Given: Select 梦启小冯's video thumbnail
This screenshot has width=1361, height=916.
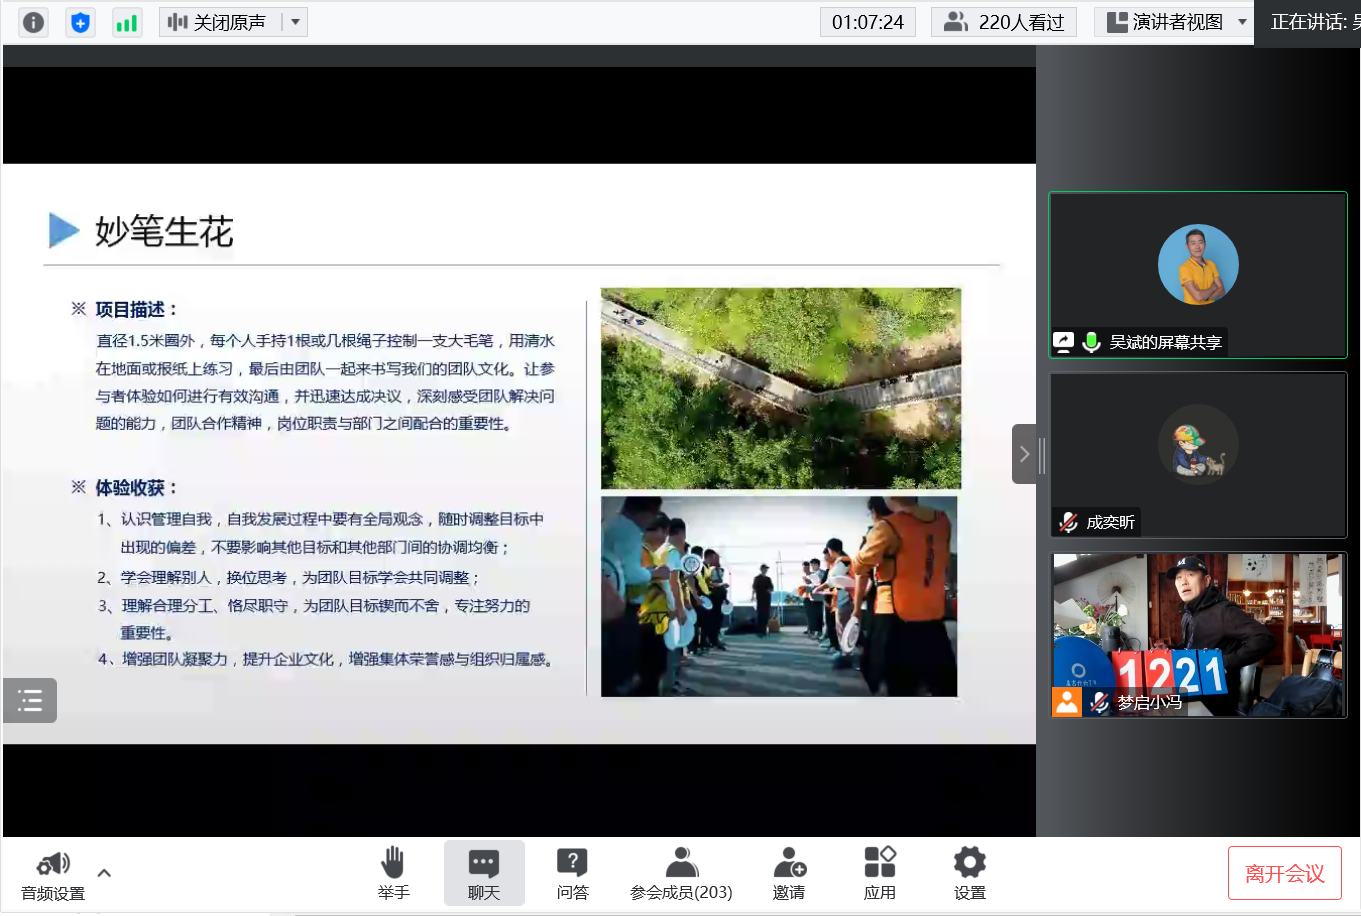Looking at the screenshot, I should pyautogui.click(x=1197, y=634).
